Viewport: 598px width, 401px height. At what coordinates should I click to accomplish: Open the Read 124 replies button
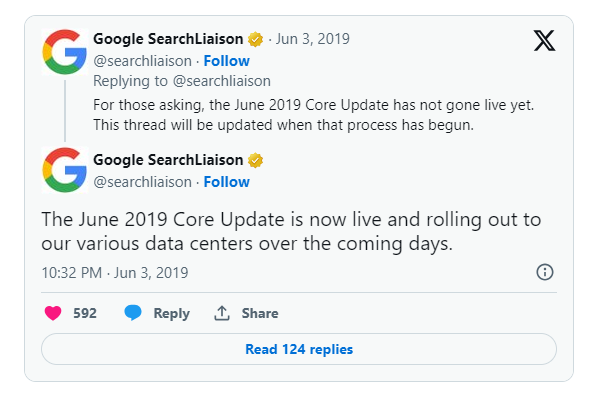coord(299,349)
